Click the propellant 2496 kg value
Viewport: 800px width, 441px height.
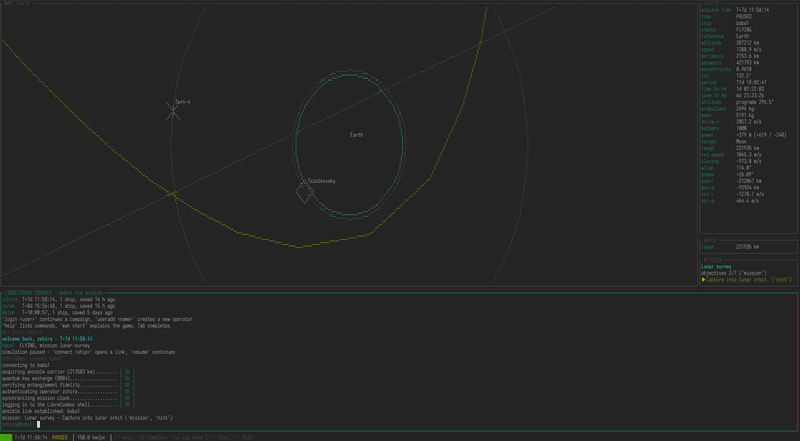pos(745,109)
